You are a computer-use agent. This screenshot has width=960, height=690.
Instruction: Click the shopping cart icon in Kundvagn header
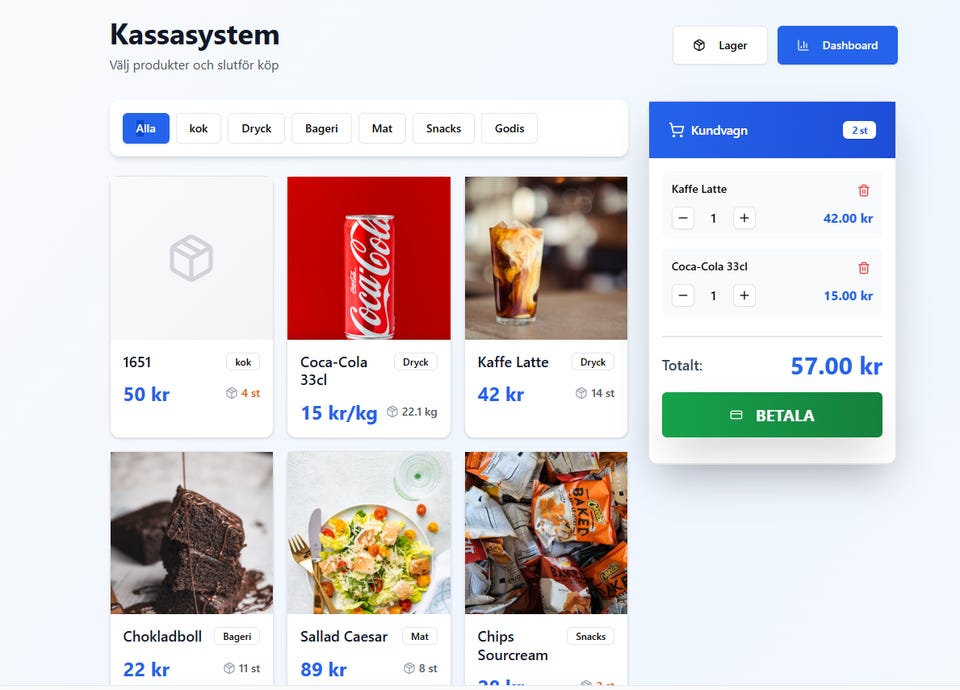[676, 130]
